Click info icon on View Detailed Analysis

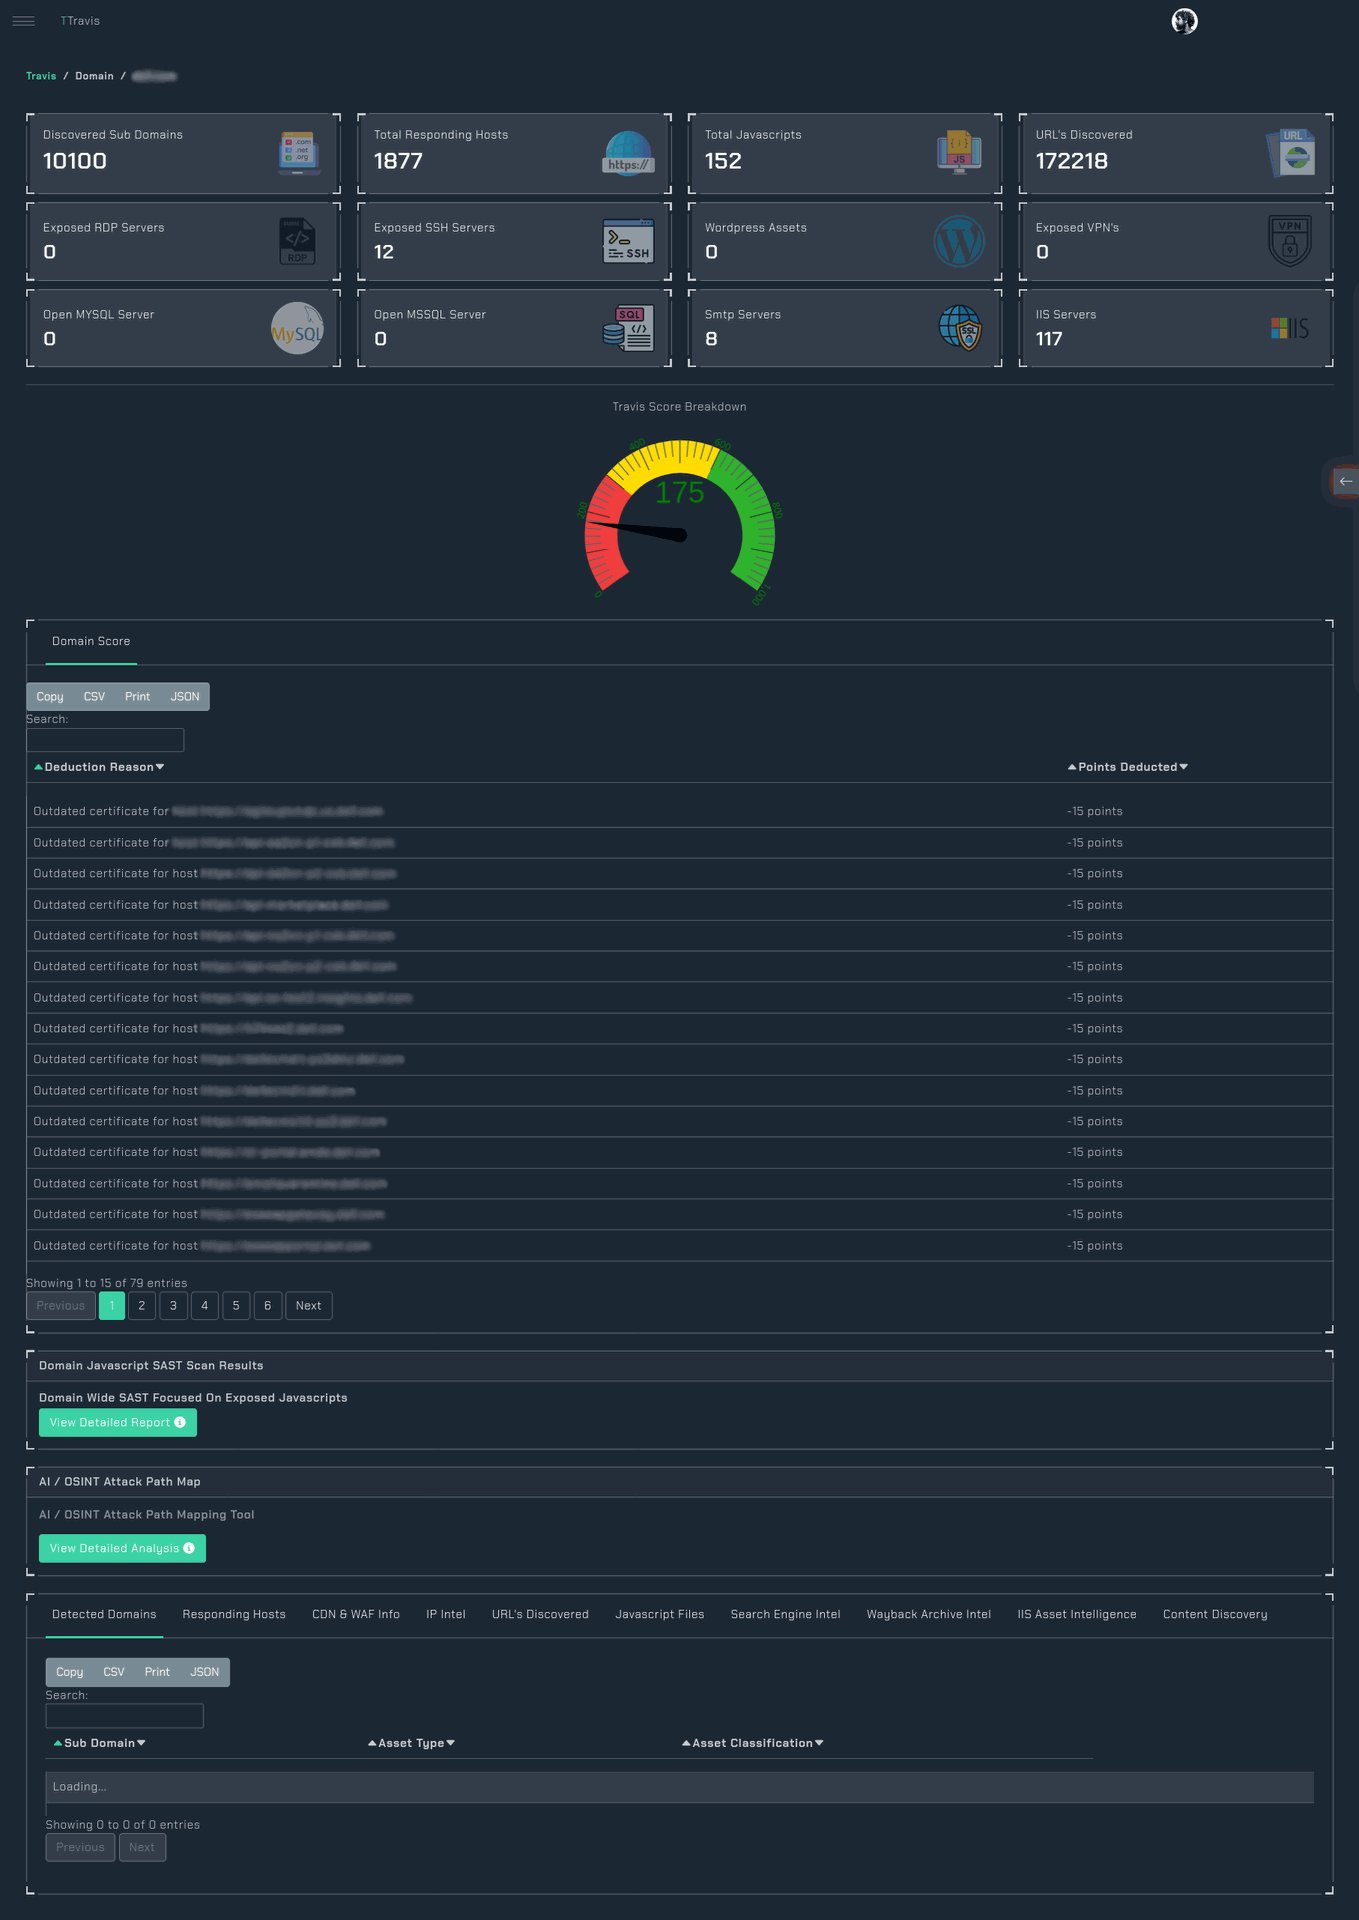189,1548
